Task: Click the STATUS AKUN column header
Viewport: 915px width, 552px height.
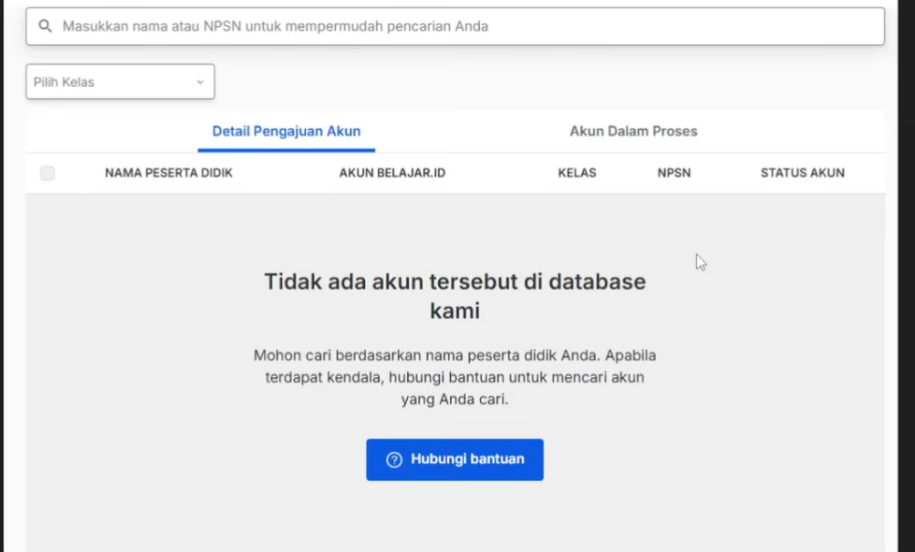Action: click(x=802, y=173)
